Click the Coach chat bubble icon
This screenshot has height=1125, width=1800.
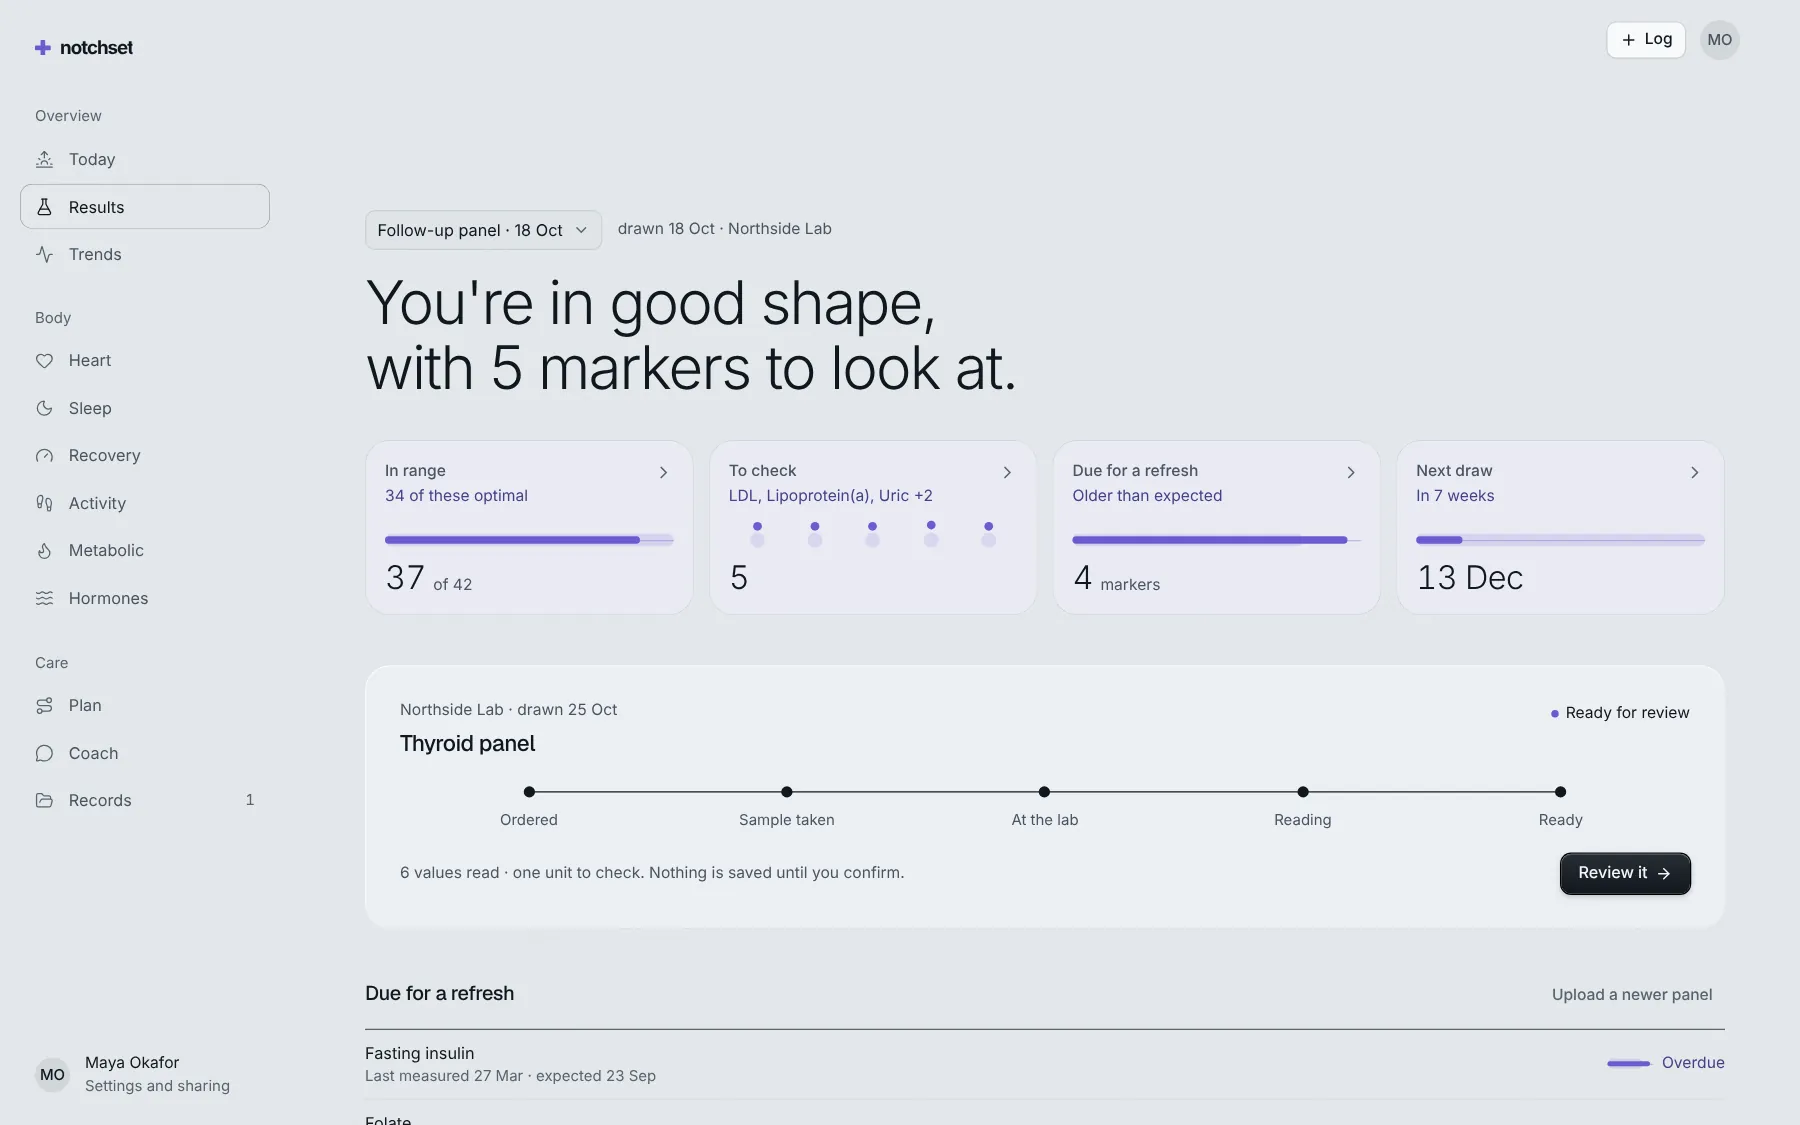[44, 753]
